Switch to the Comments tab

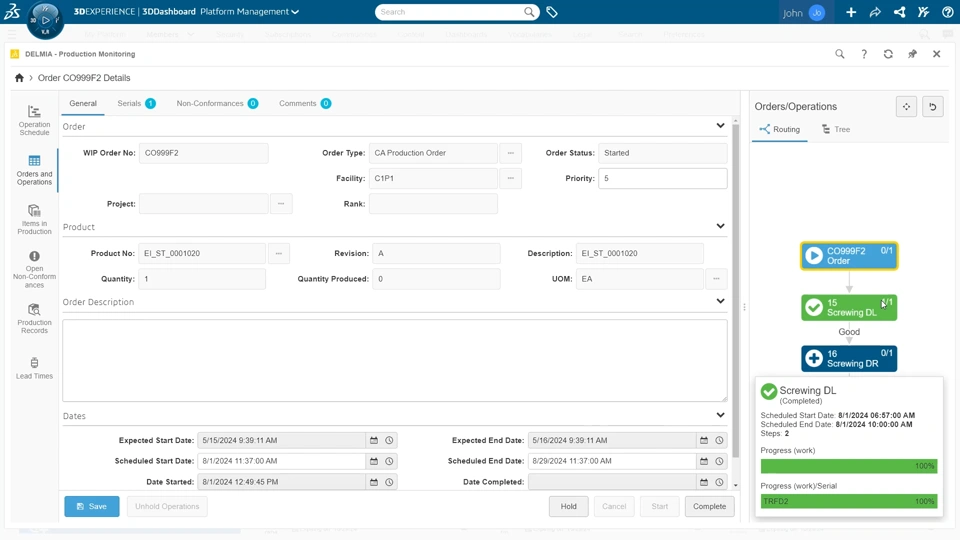305,103
